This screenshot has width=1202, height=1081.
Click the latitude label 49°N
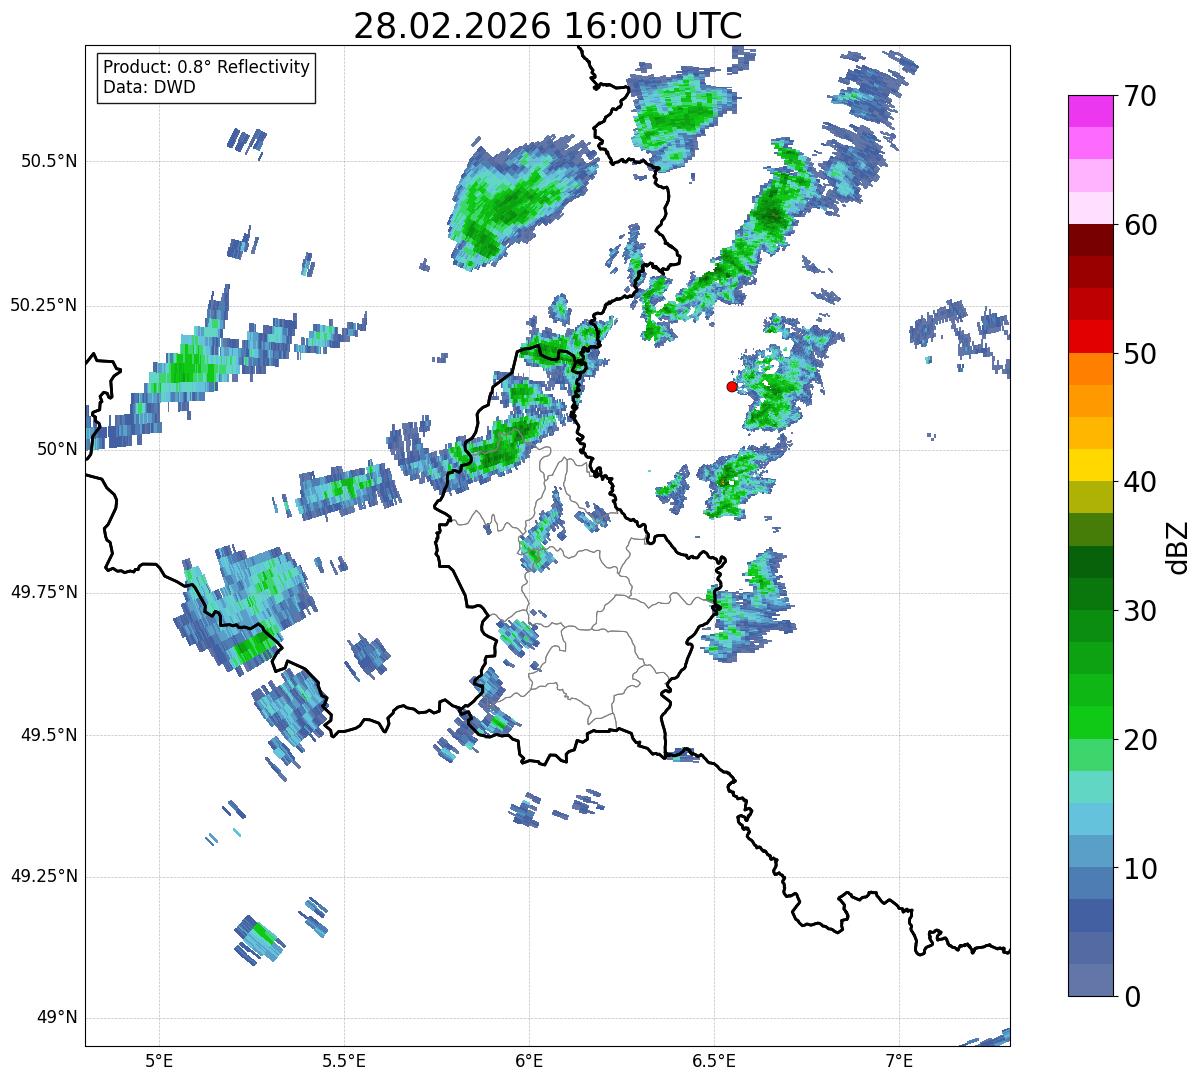click(x=57, y=1018)
